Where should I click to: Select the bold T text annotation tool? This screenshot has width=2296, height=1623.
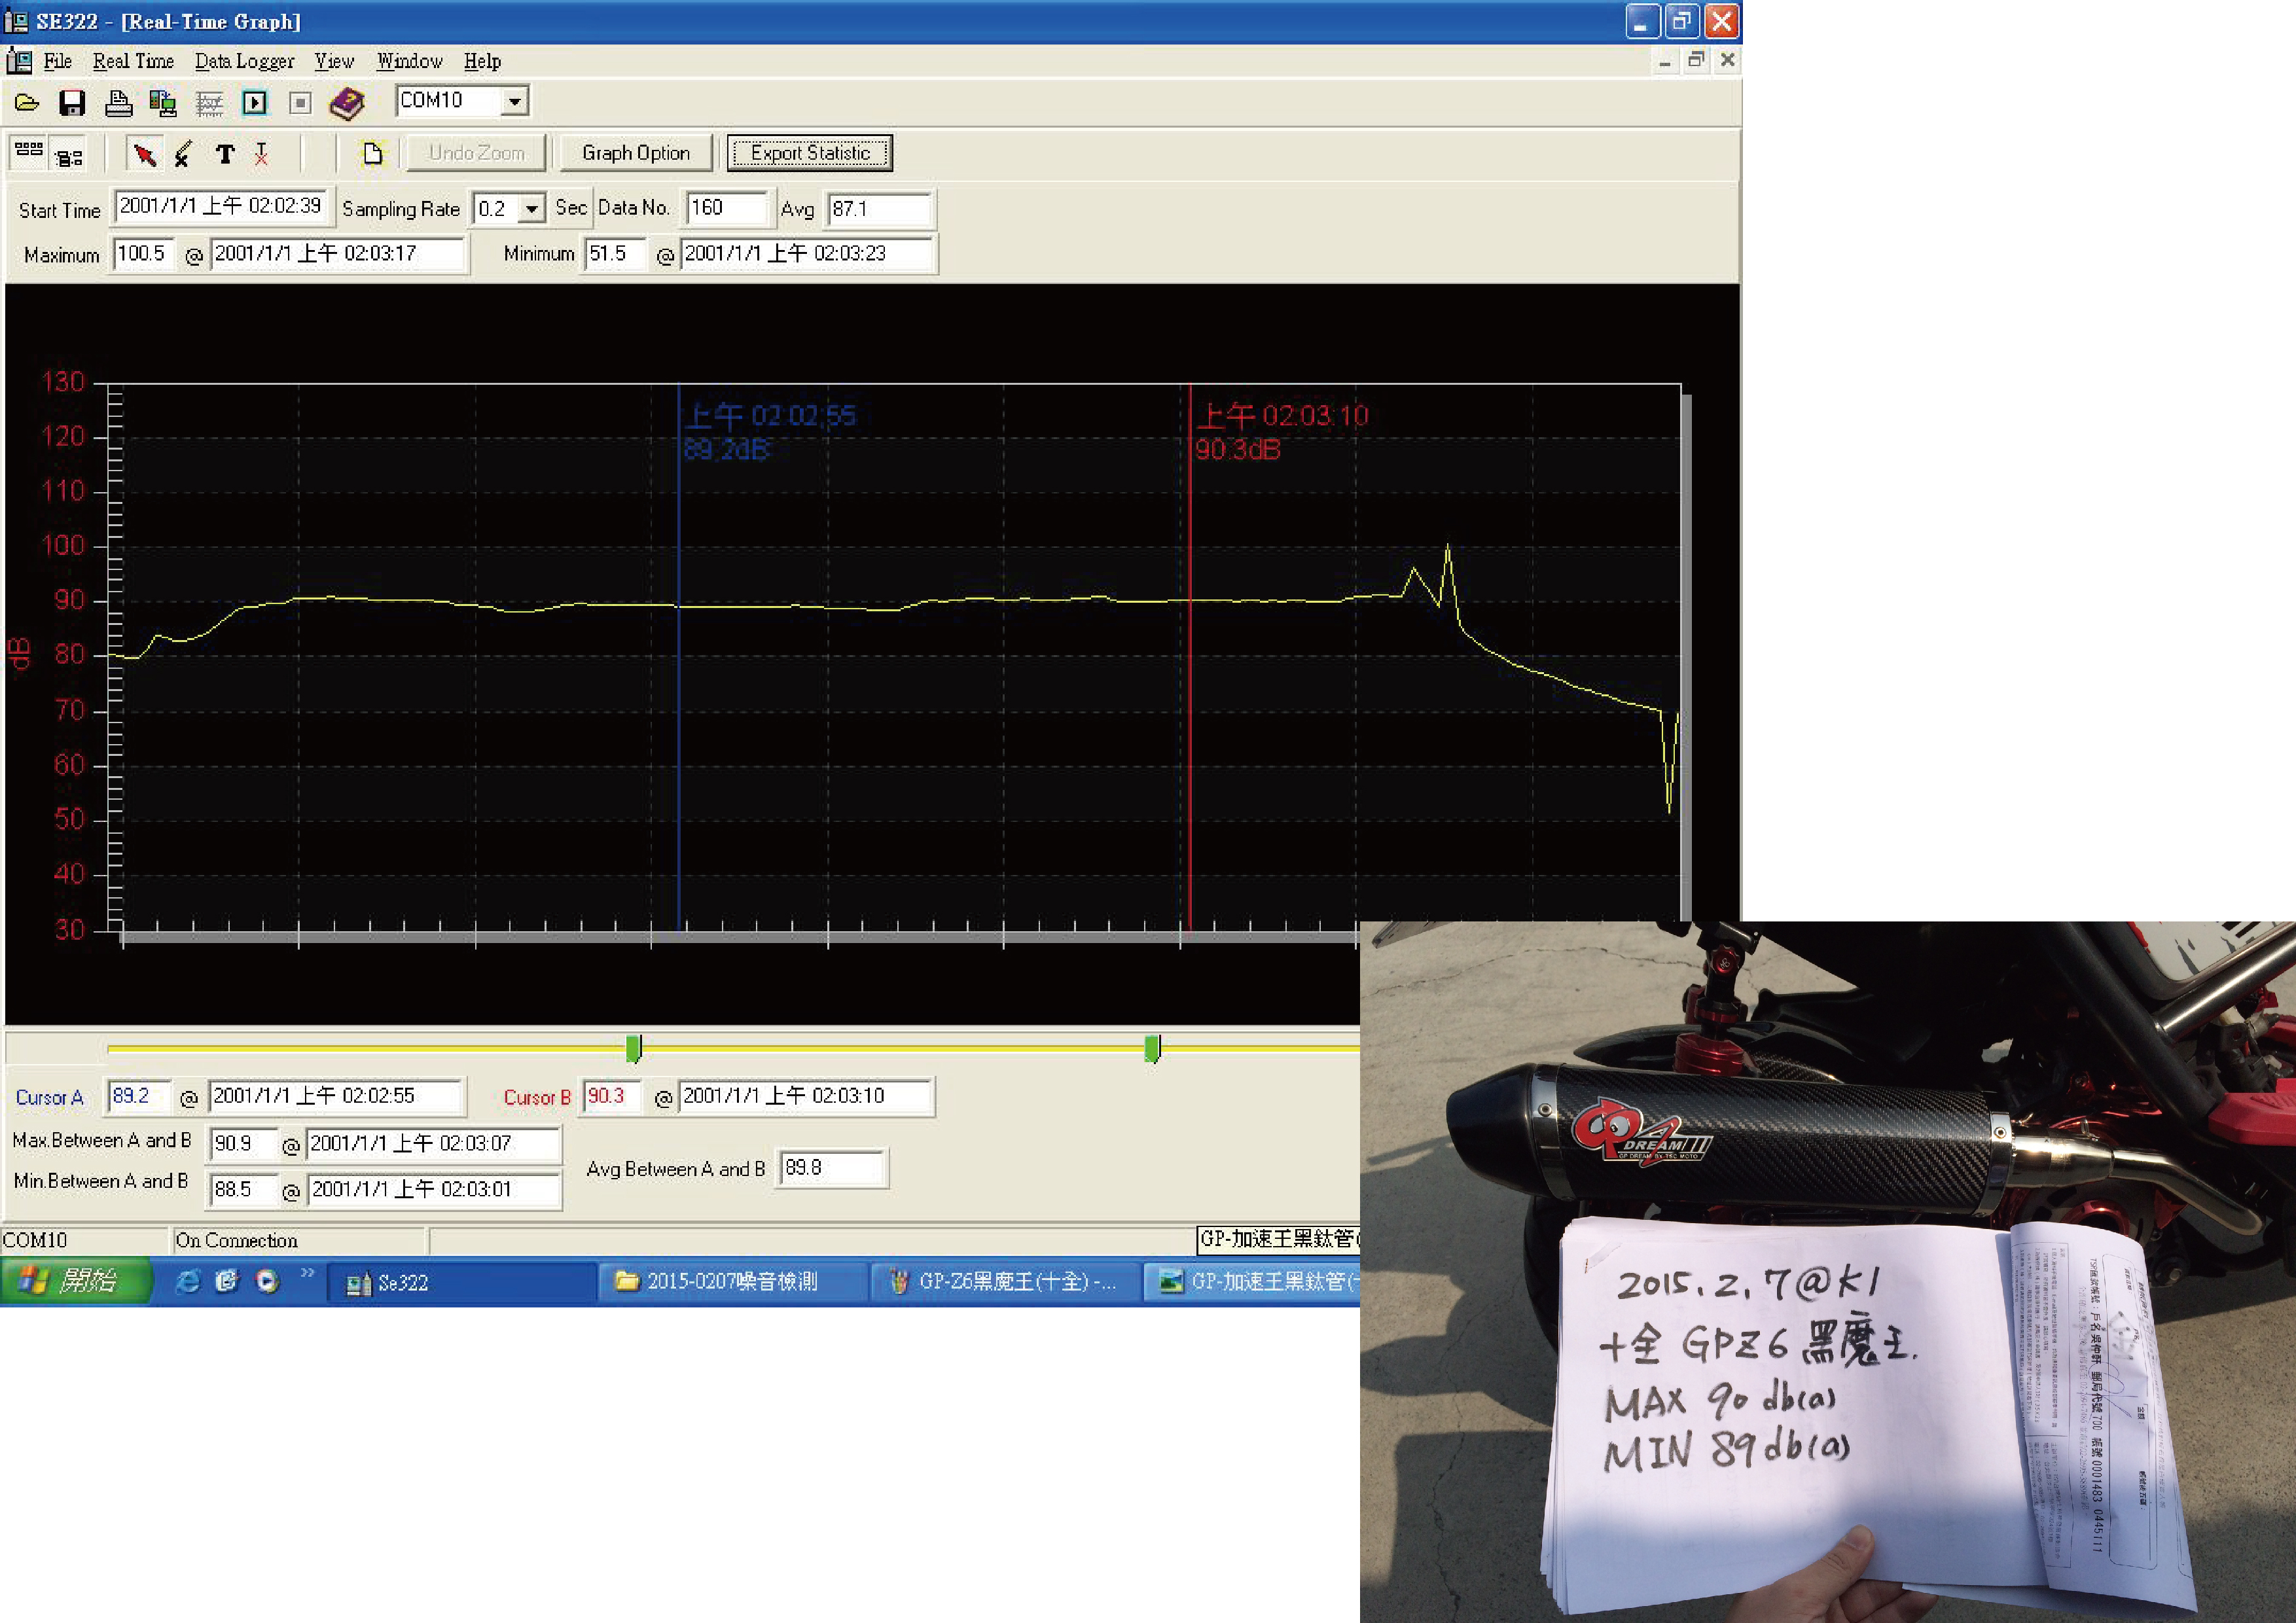(x=225, y=154)
